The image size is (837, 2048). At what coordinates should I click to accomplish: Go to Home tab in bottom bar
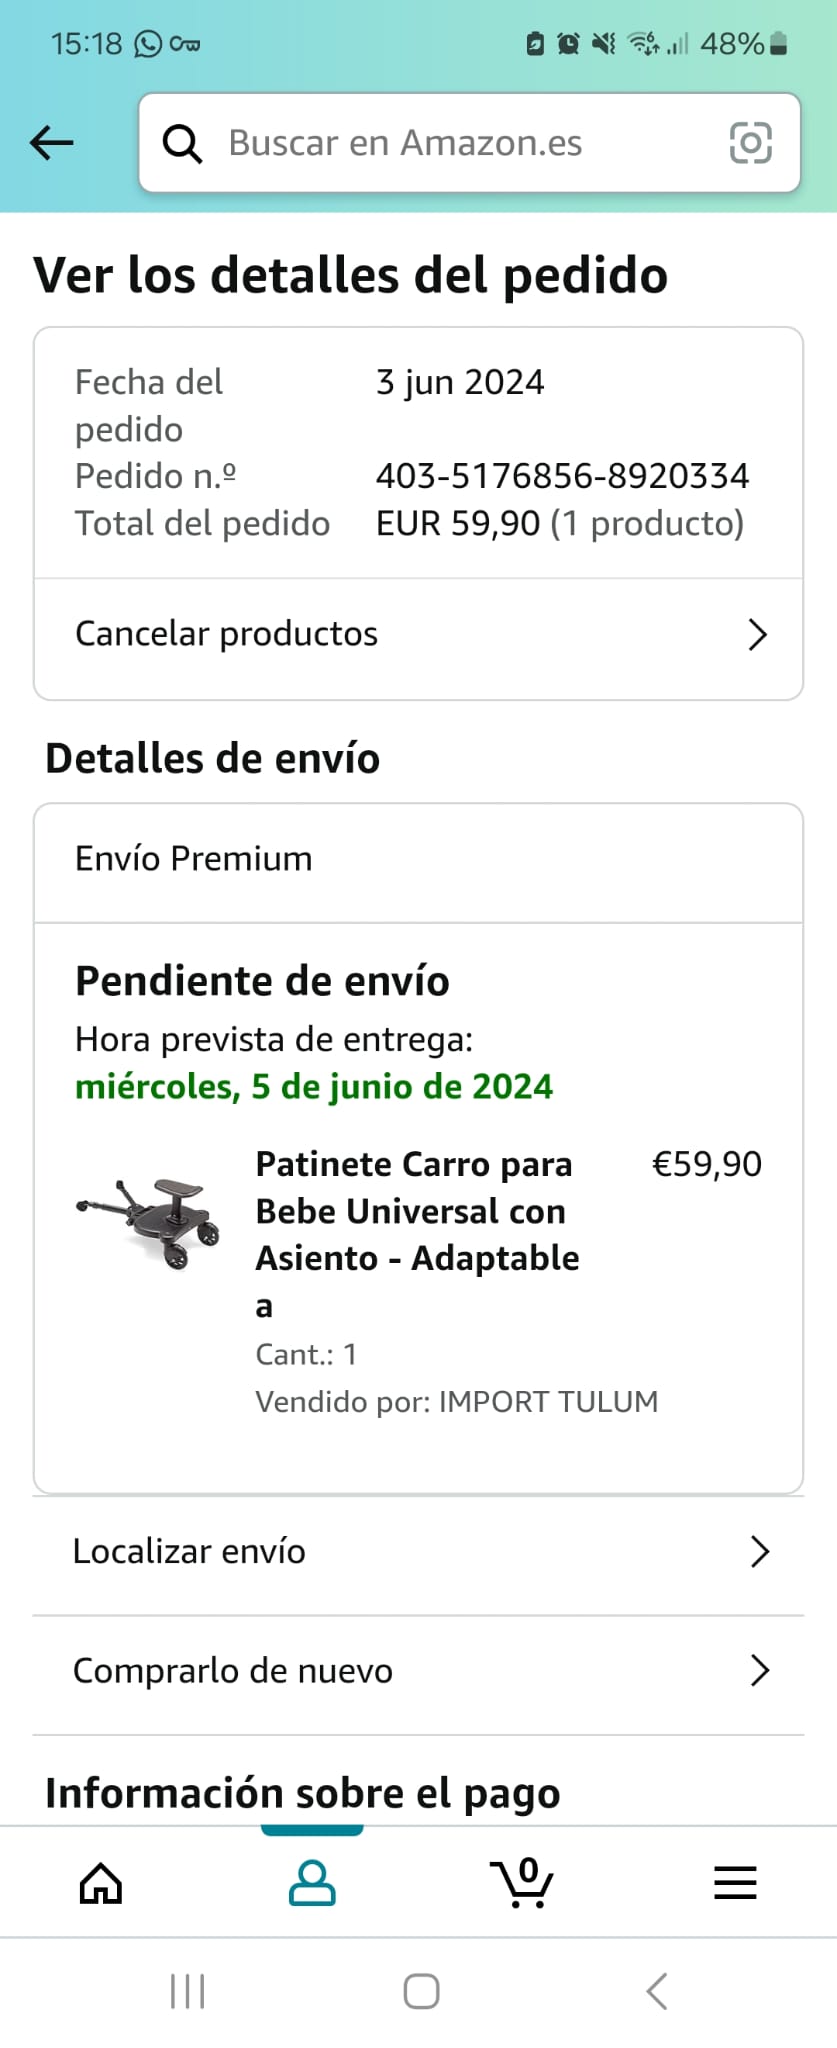tap(101, 1884)
